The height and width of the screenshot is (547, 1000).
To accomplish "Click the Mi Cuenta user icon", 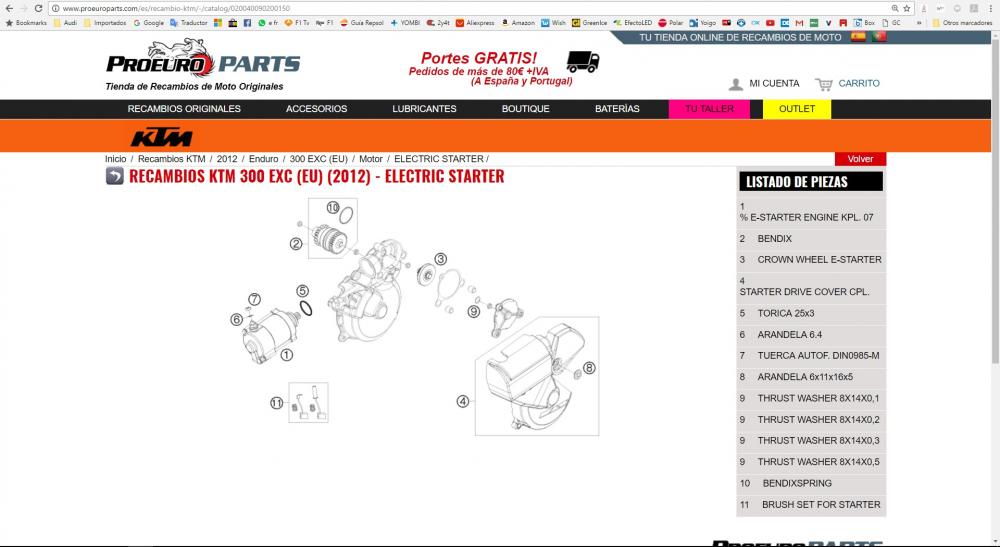I will tap(736, 84).
